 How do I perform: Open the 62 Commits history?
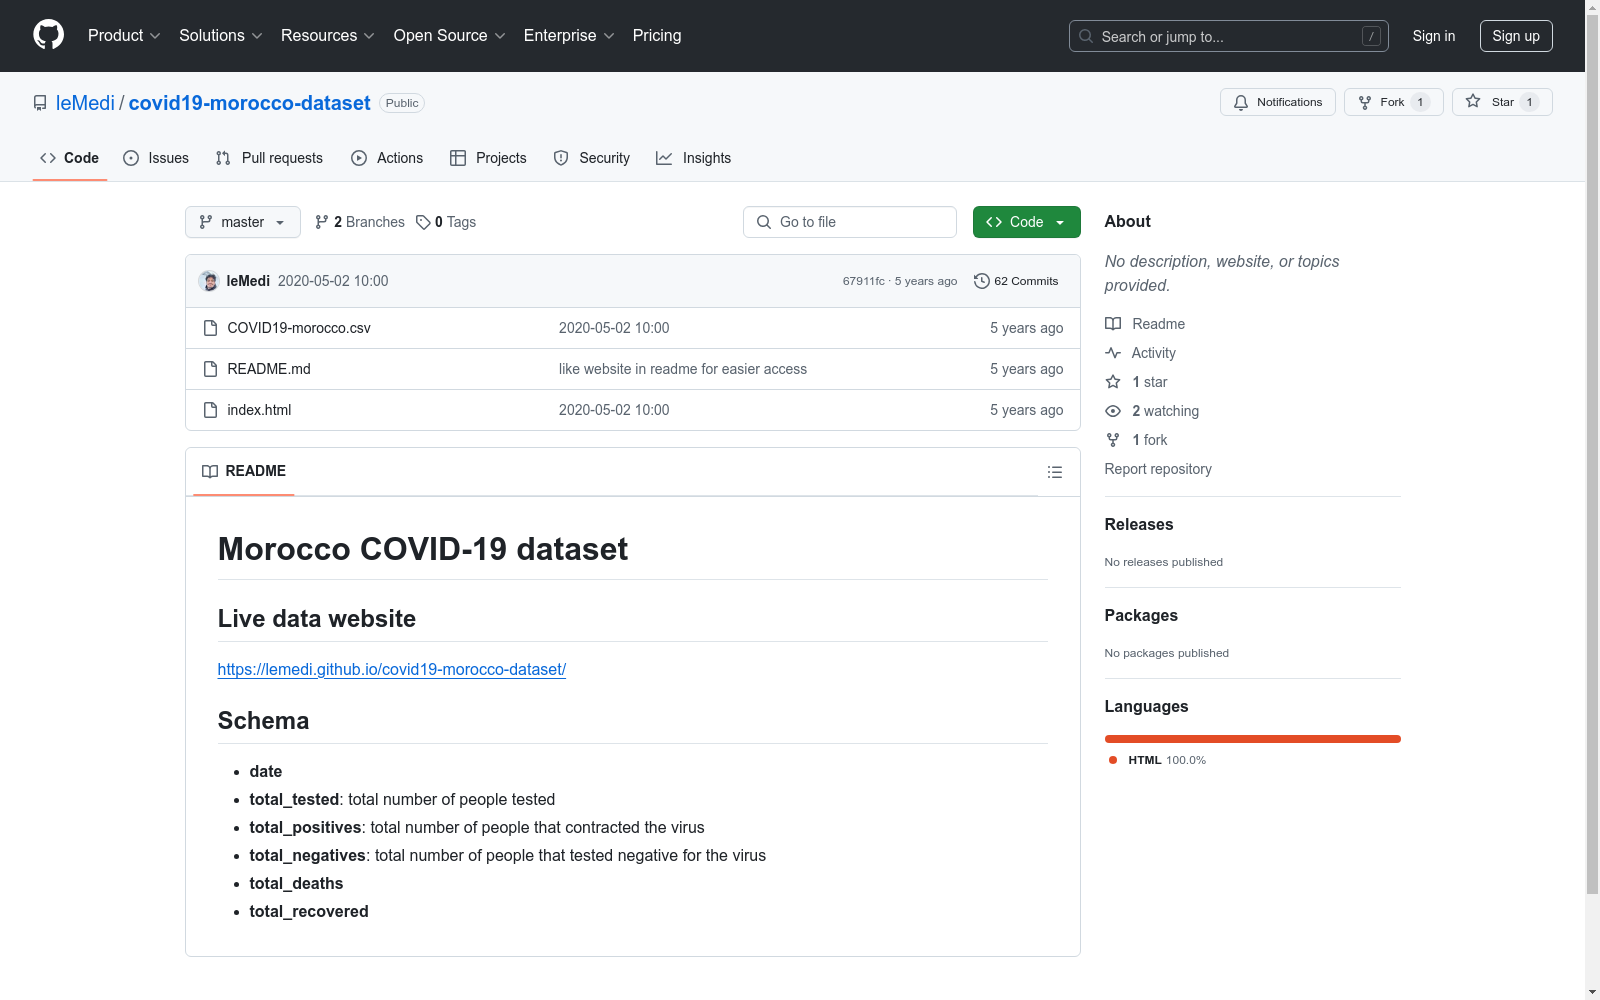tap(1016, 281)
